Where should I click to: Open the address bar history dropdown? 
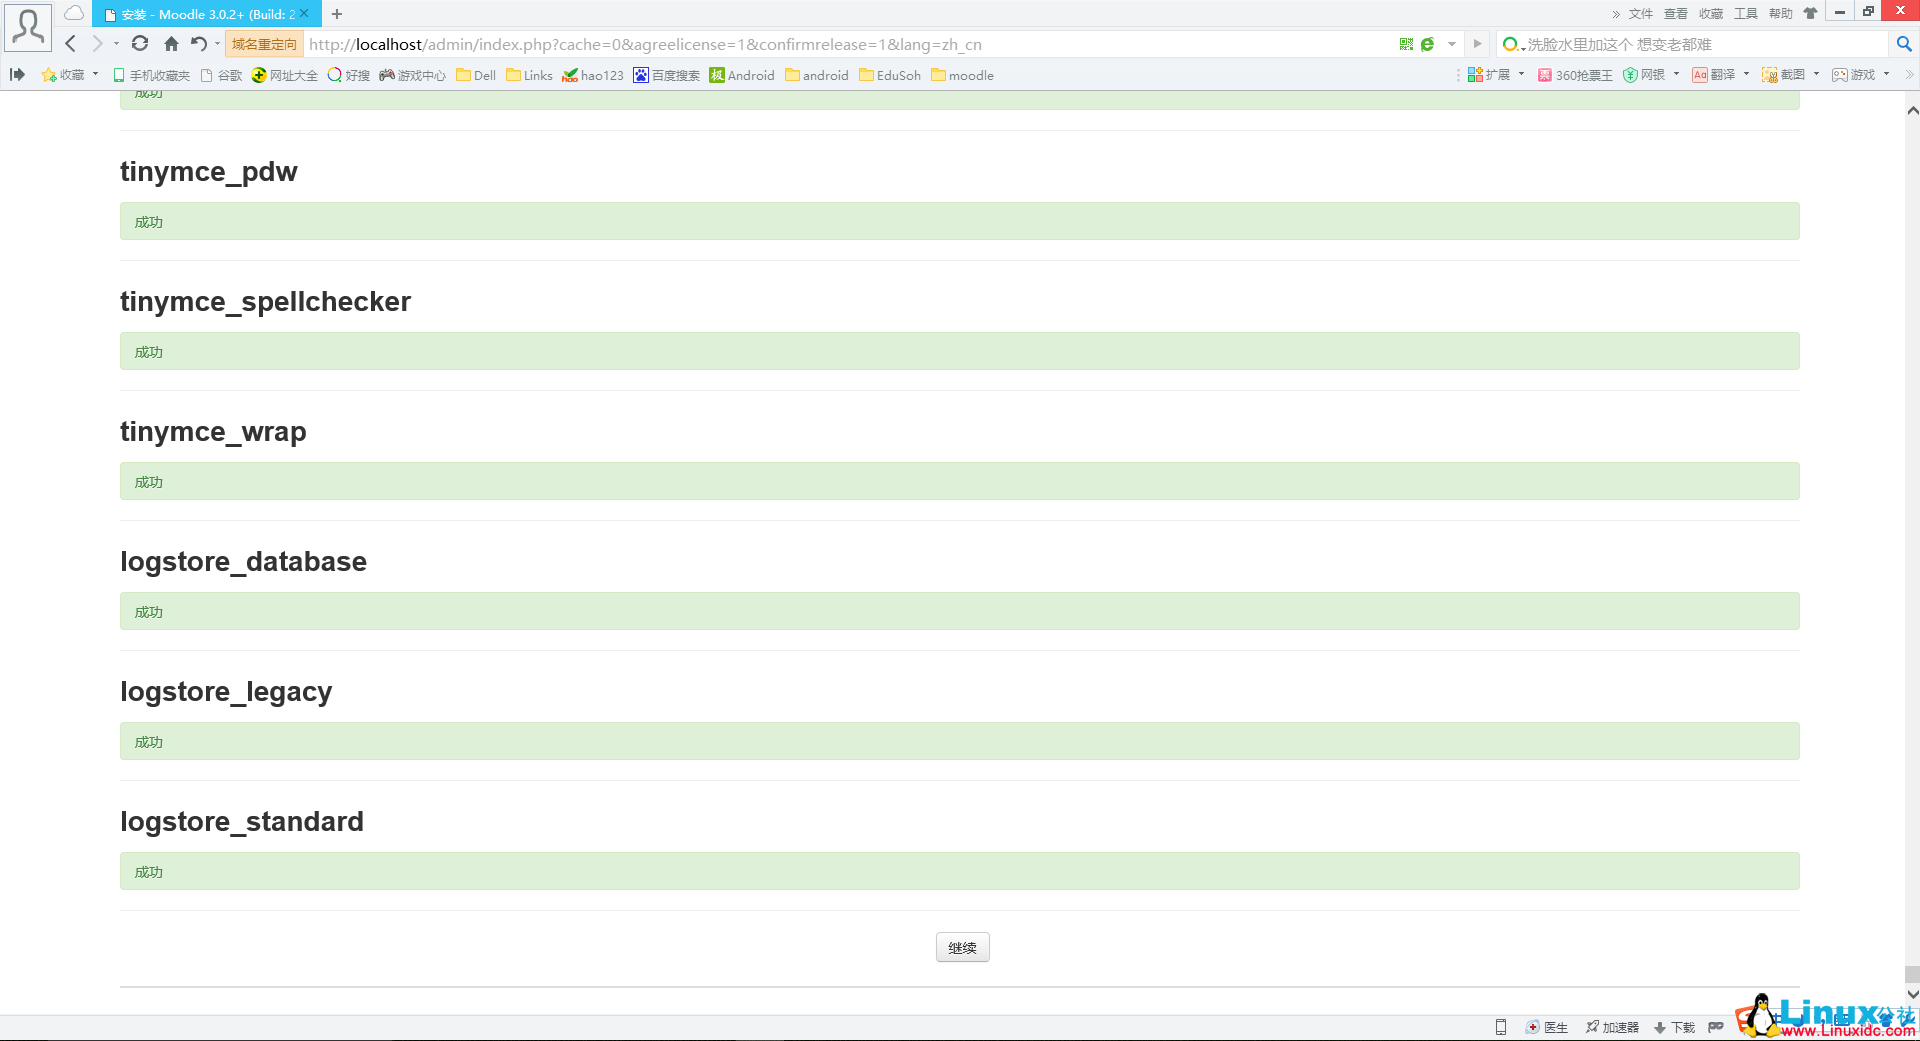coord(1452,44)
